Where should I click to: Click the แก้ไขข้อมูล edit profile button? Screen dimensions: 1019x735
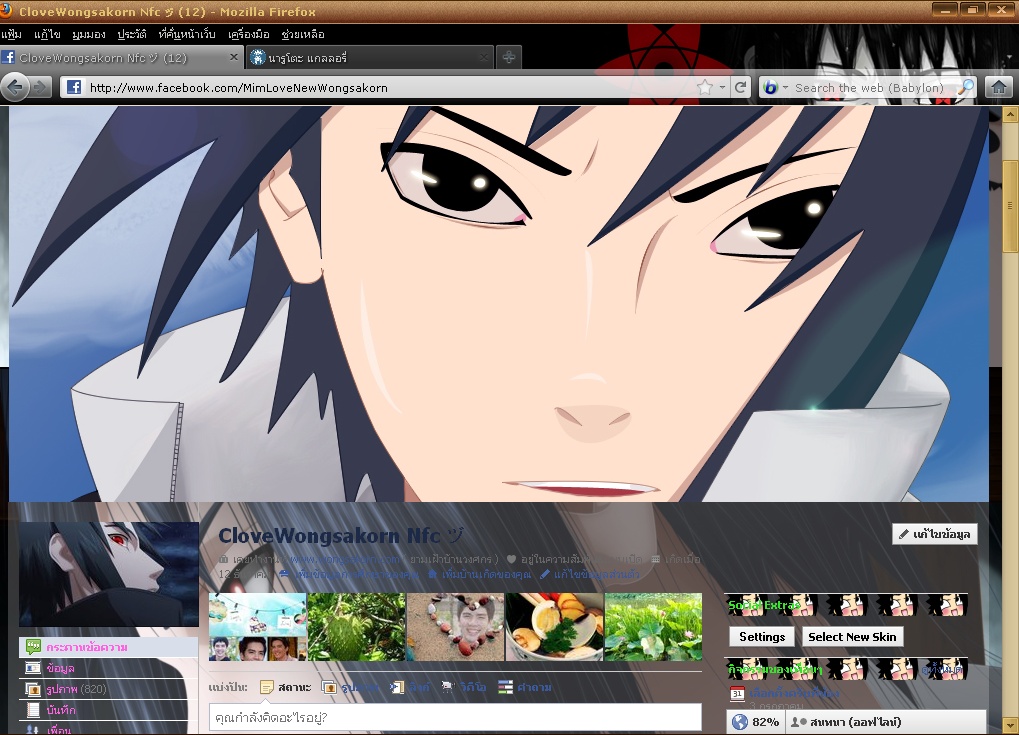(935, 534)
